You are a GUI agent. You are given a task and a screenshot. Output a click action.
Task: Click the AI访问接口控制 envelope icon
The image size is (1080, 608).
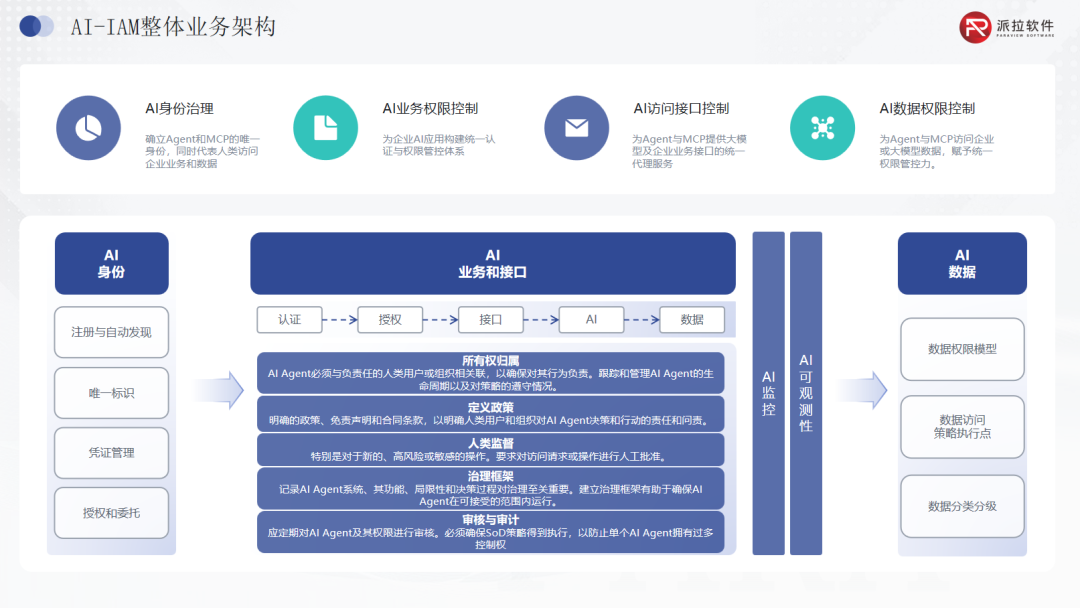tap(576, 128)
